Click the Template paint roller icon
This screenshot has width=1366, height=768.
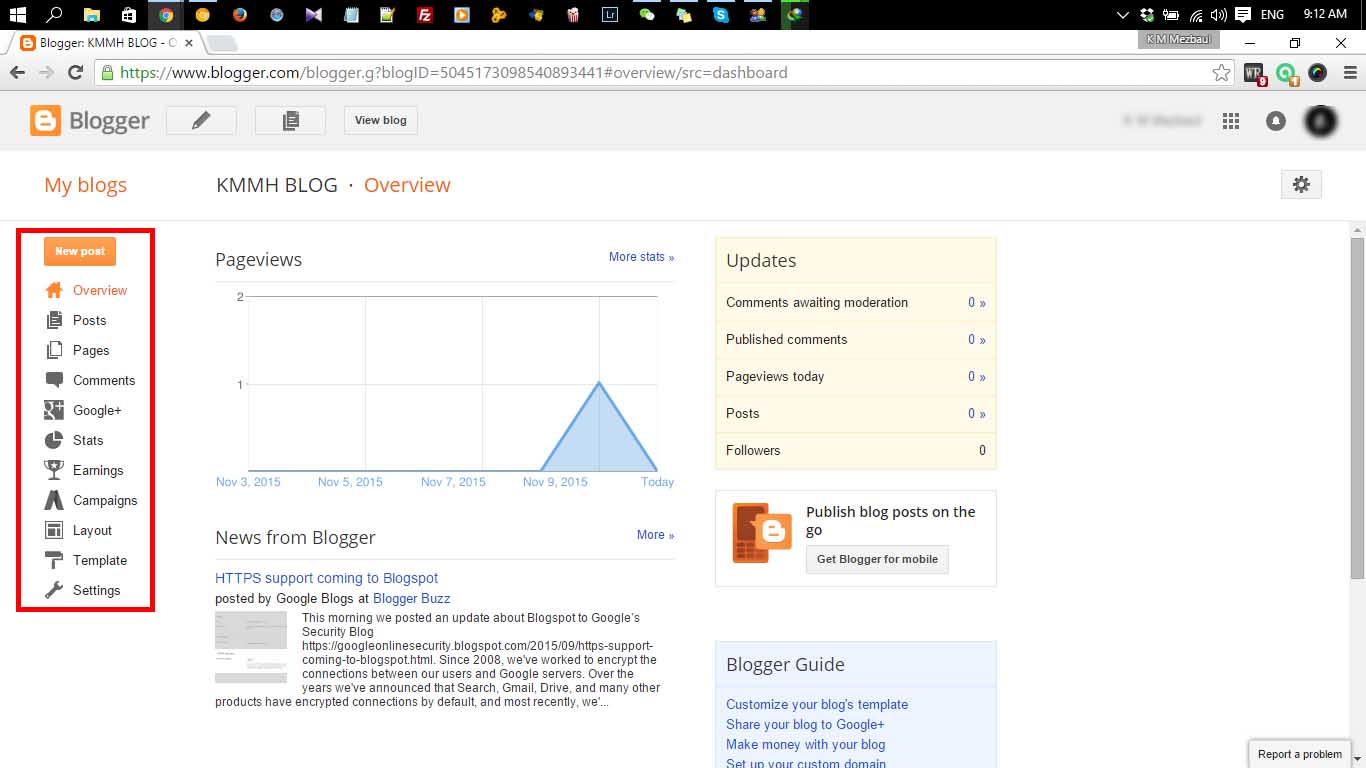click(x=54, y=560)
